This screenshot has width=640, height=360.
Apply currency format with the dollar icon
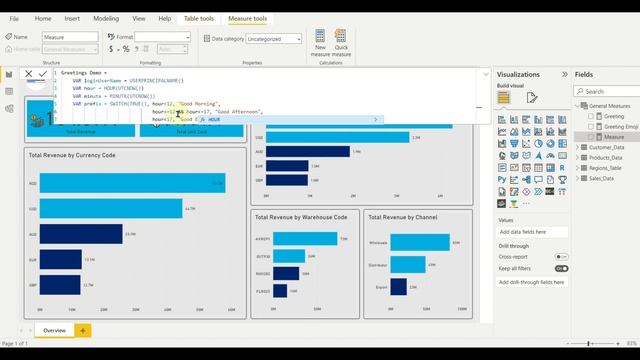[x=111, y=49]
